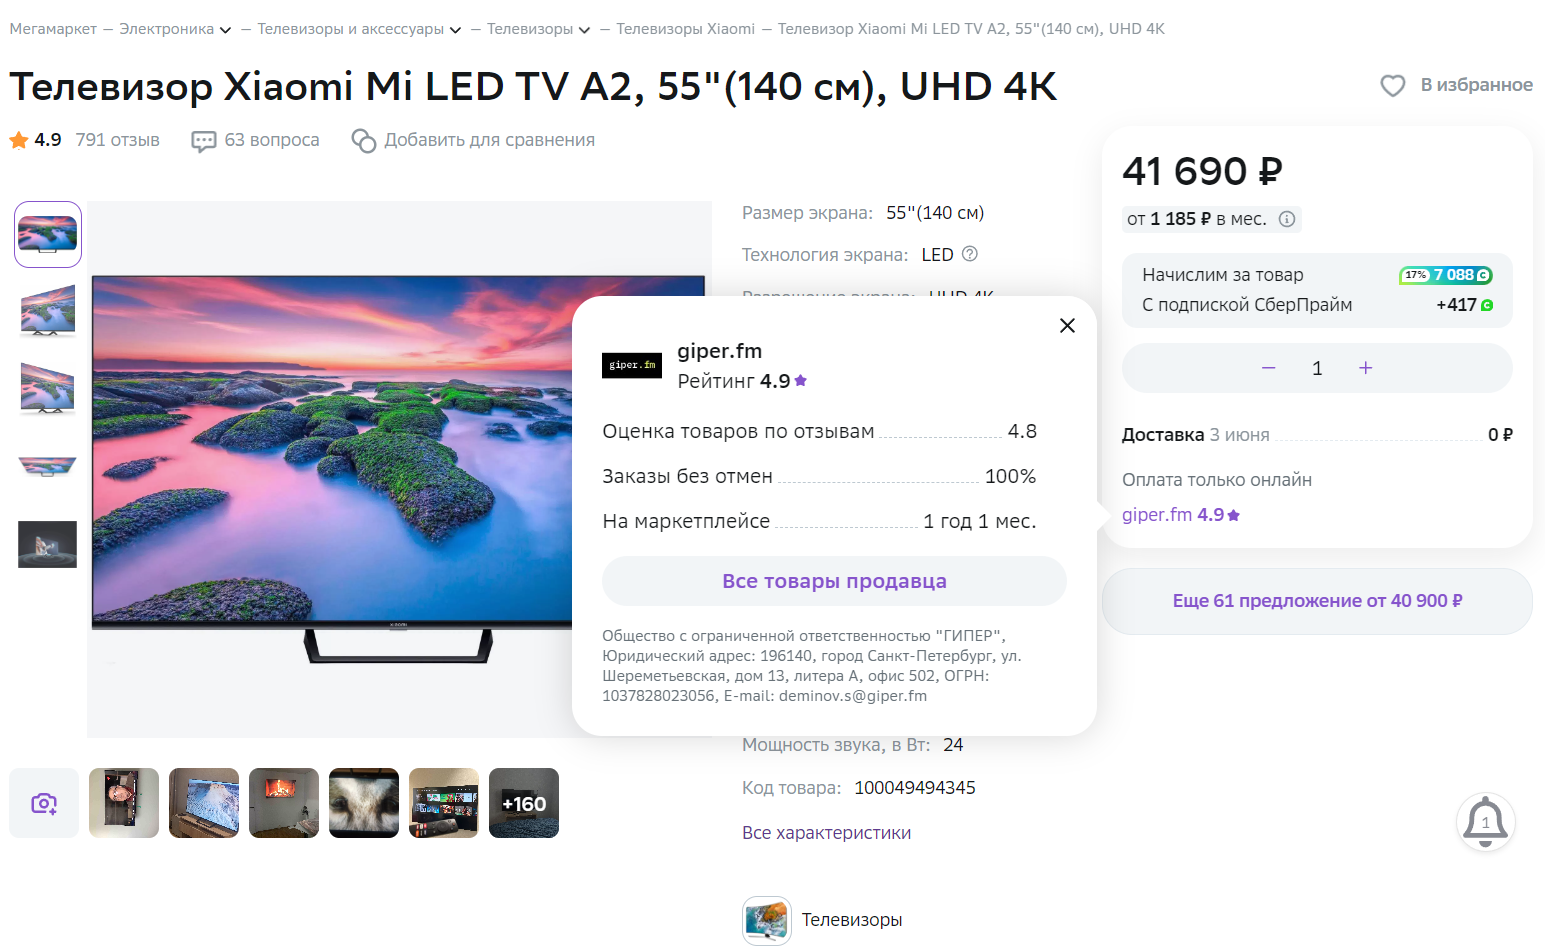Screen dimensions: 1545x948
Task: Open Все характеристики link
Action: click(826, 833)
